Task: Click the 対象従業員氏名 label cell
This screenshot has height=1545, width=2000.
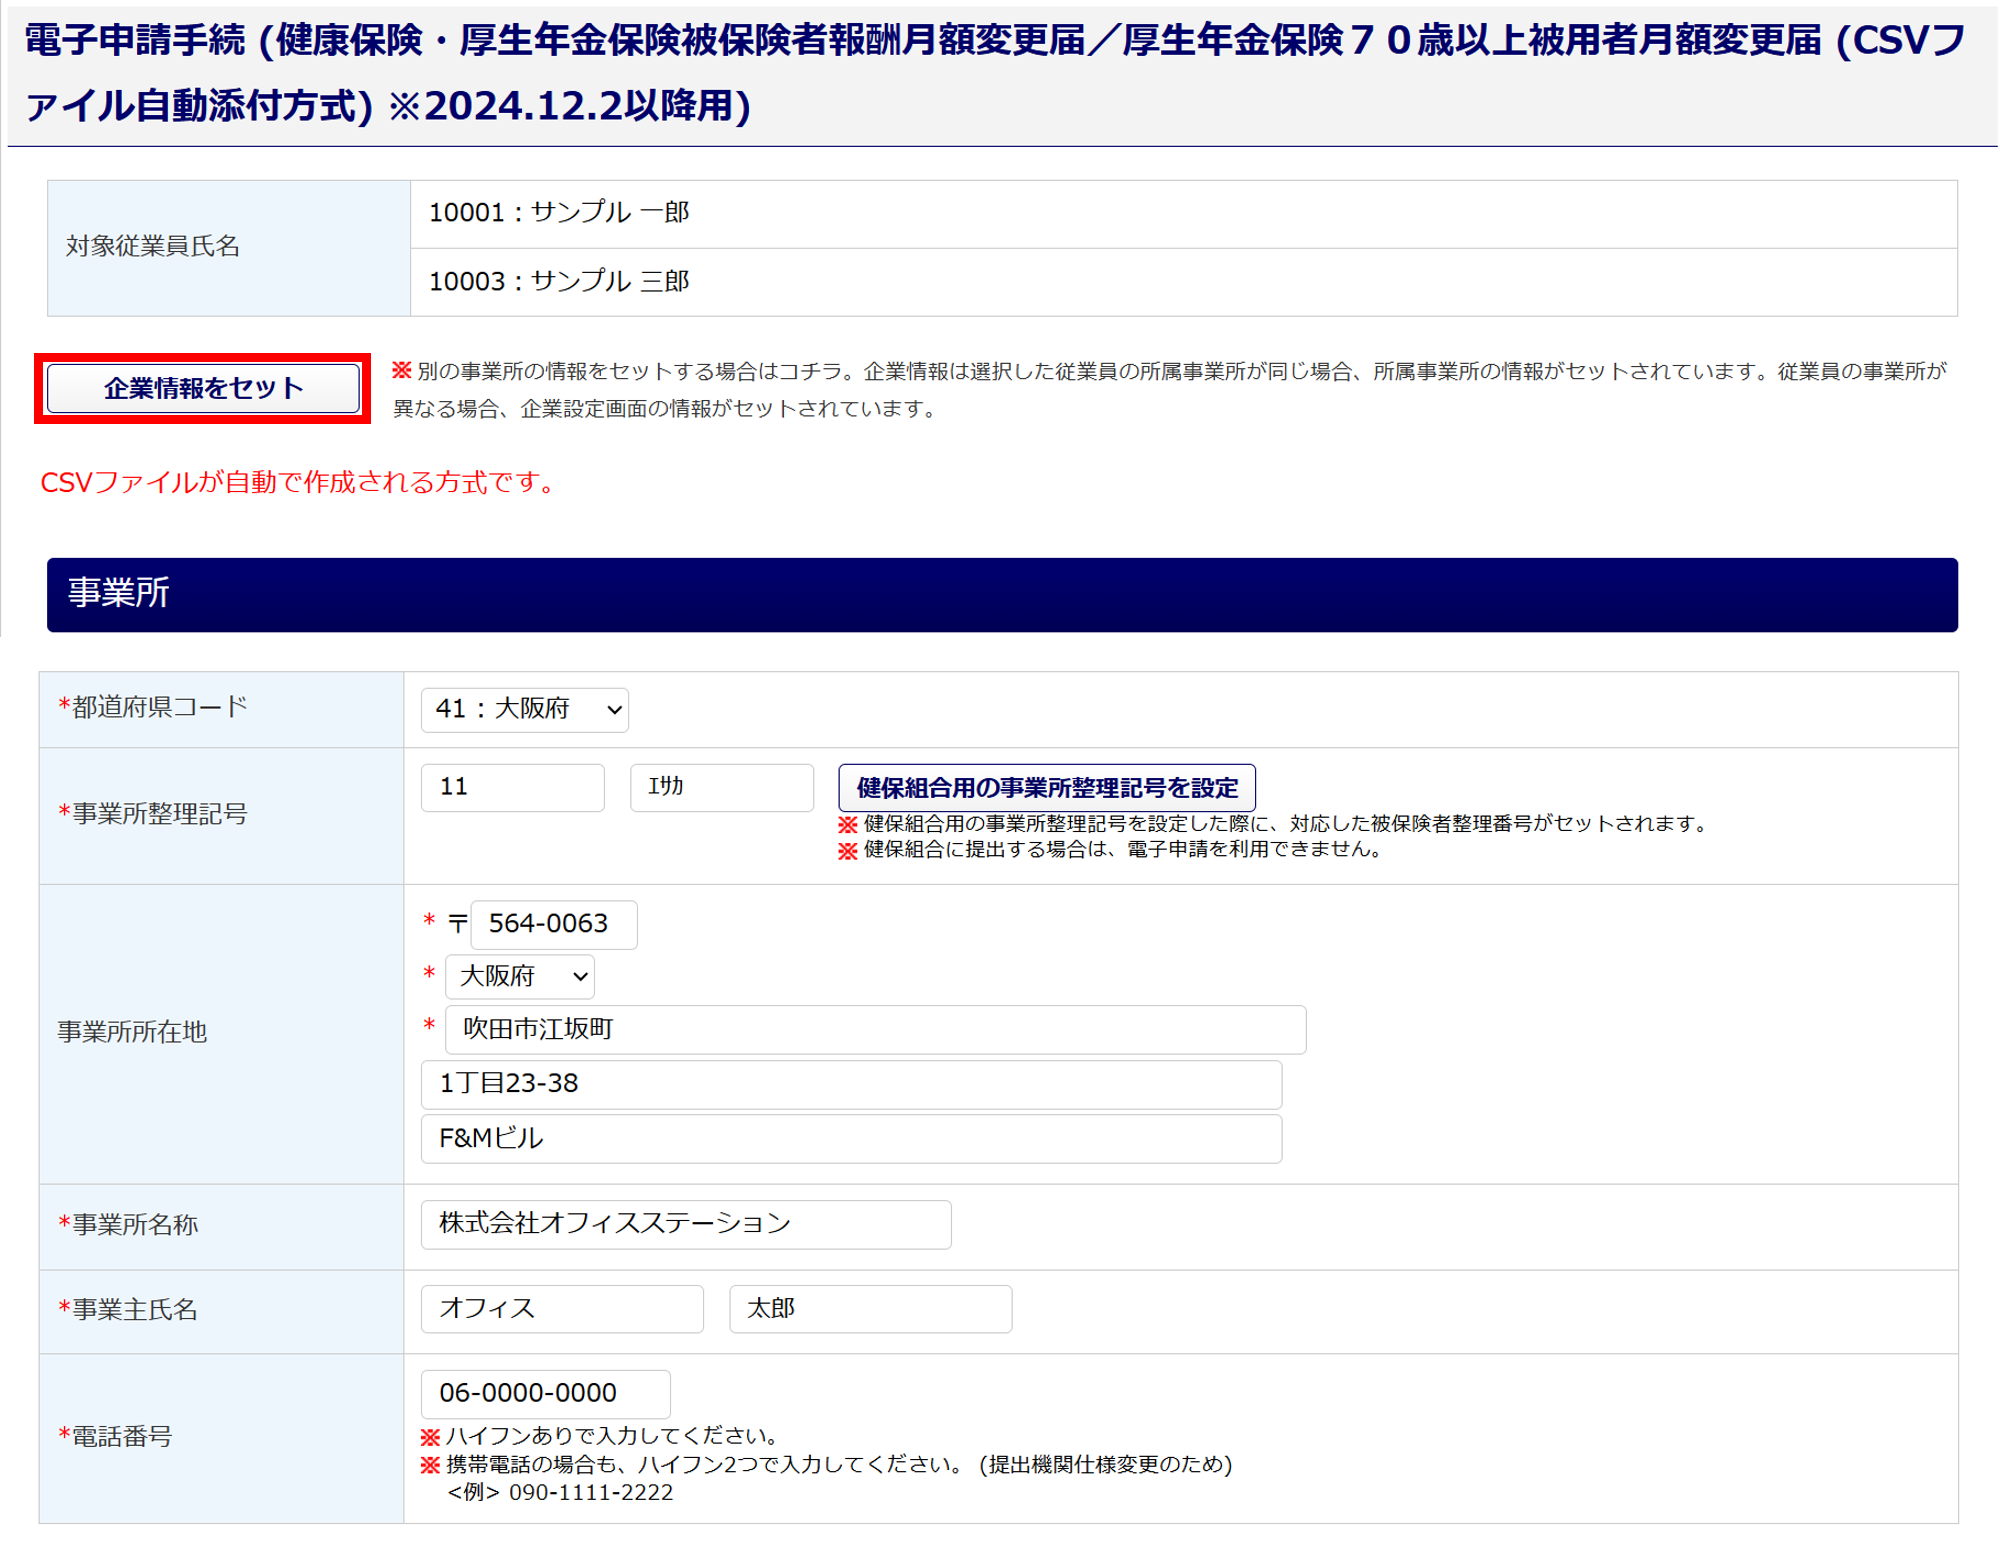Action: (228, 247)
